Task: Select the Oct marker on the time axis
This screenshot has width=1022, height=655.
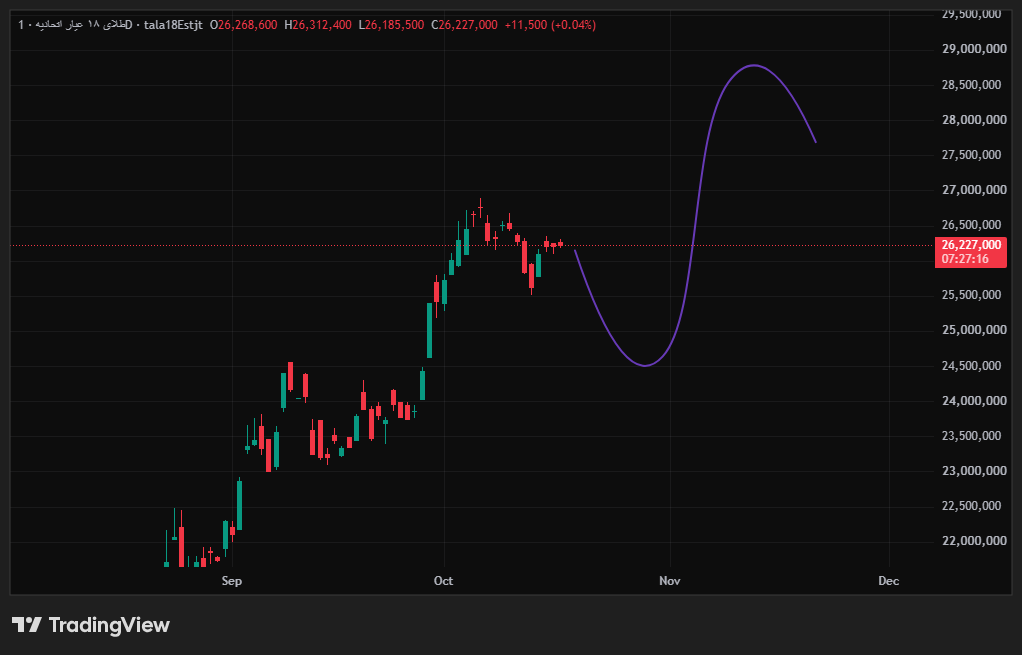Action: tap(443, 581)
